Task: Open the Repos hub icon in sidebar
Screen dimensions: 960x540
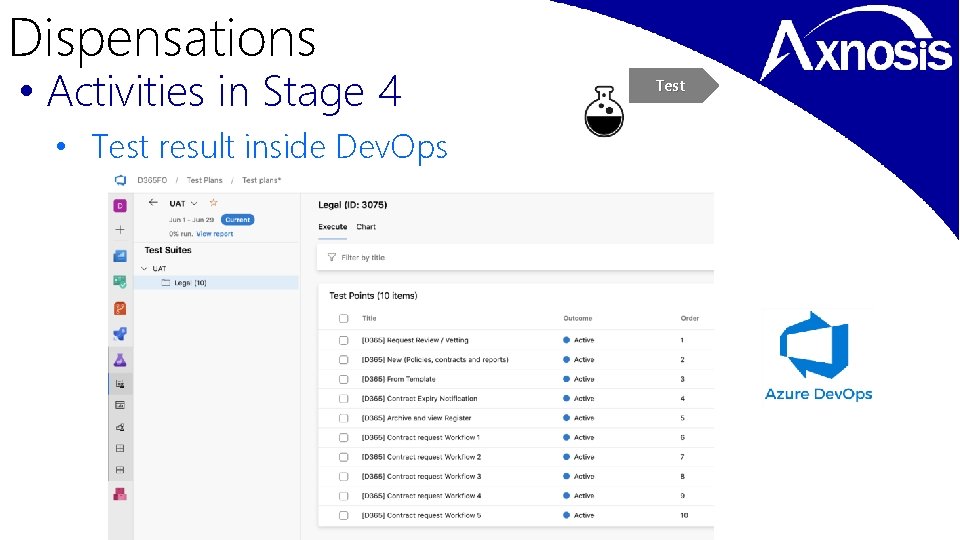Action: pyautogui.click(x=120, y=308)
